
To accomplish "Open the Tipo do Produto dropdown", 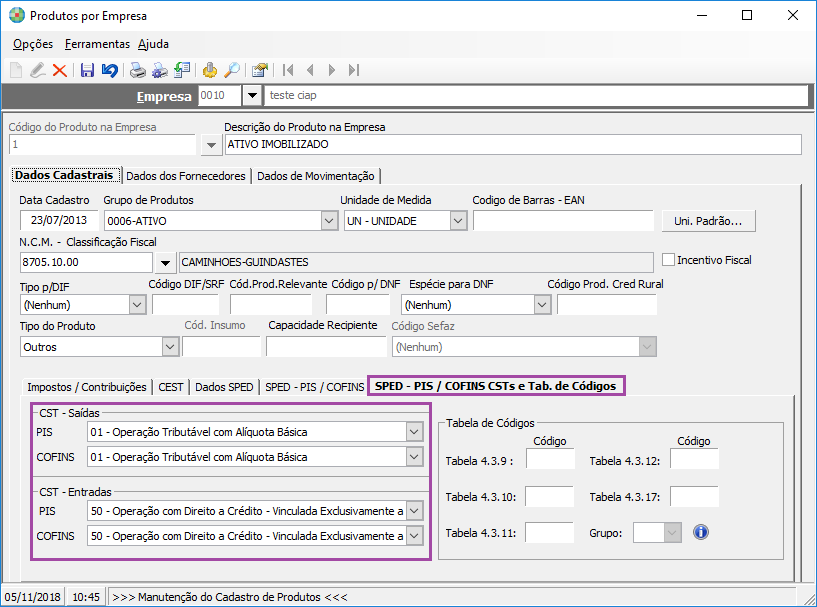I will coord(170,346).
